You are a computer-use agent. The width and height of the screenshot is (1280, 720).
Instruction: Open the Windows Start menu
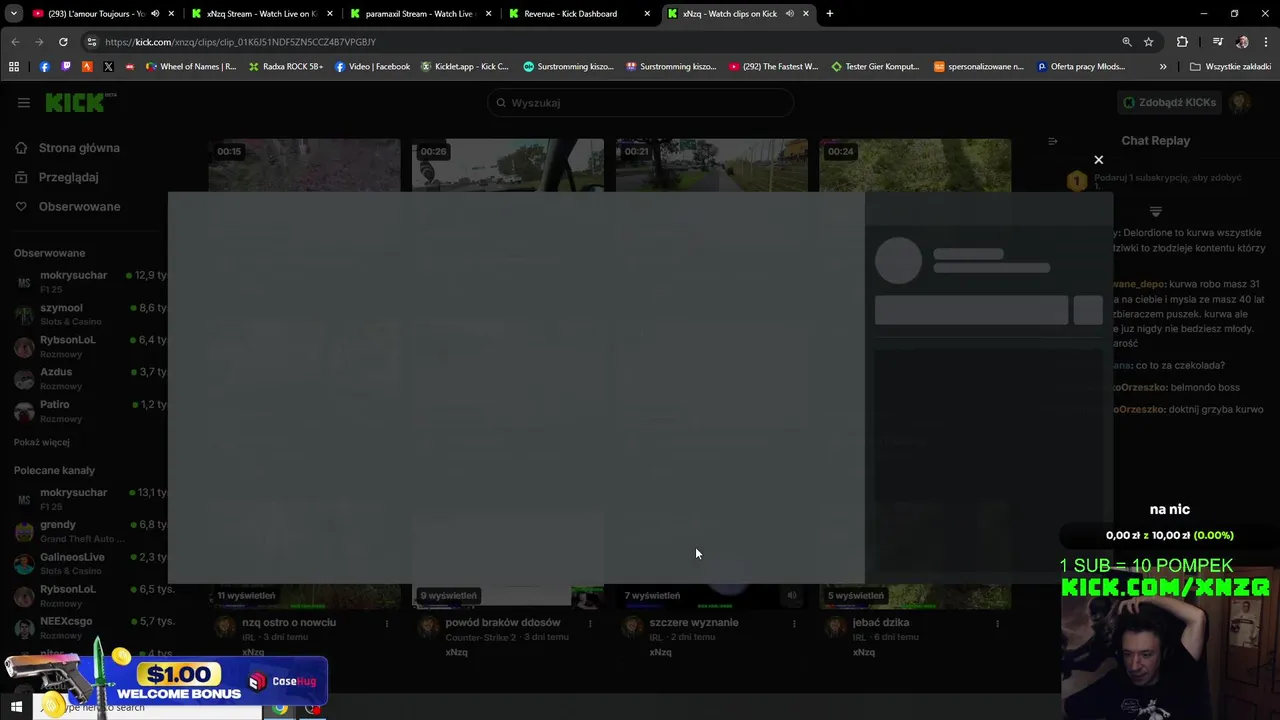click(x=16, y=707)
